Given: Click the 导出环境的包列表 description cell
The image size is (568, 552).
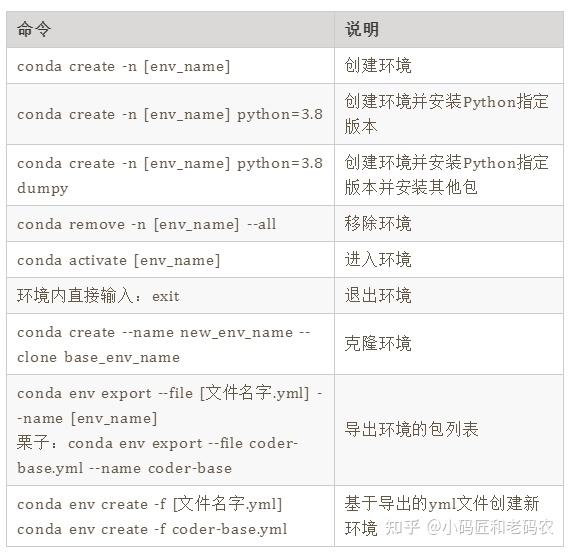Looking at the screenshot, I should coord(449,430).
